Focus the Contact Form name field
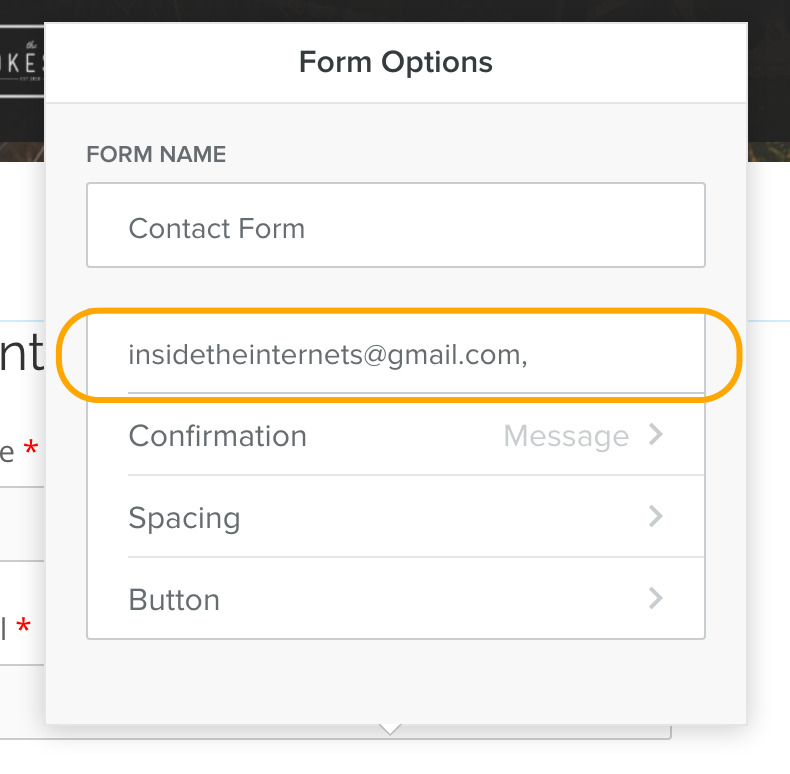Image resolution: width=790 pixels, height=774 pixels. point(396,225)
